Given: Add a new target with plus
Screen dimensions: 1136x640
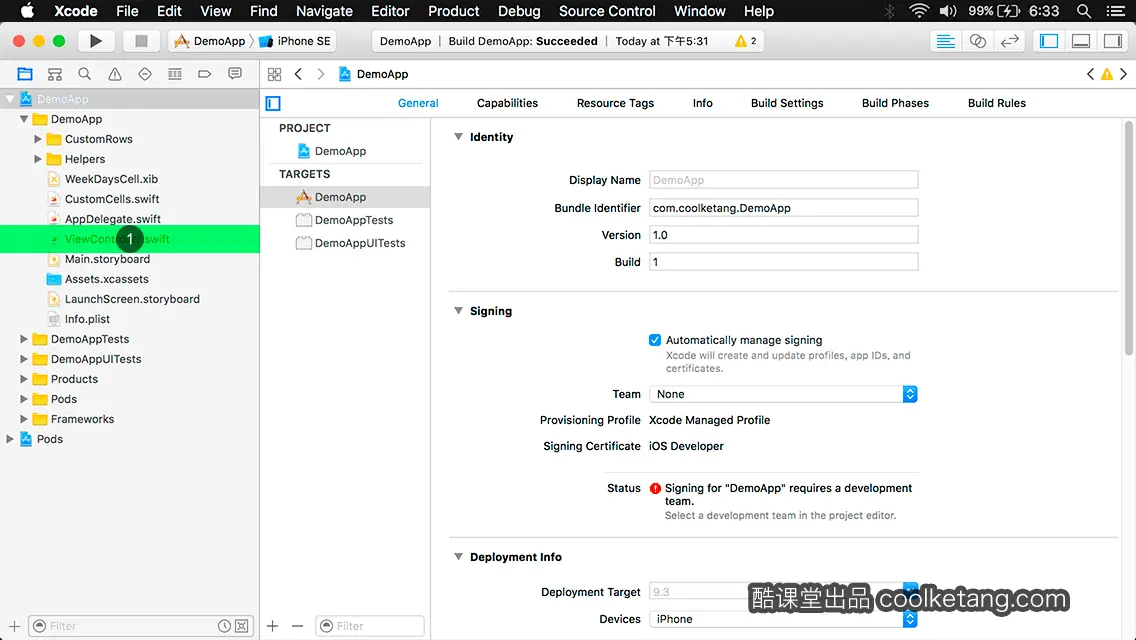Looking at the screenshot, I should pos(272,626).
